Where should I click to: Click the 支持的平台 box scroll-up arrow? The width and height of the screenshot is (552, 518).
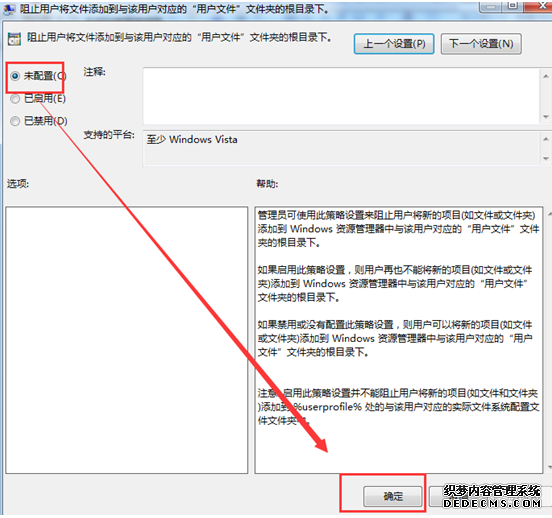coord(546,139)
